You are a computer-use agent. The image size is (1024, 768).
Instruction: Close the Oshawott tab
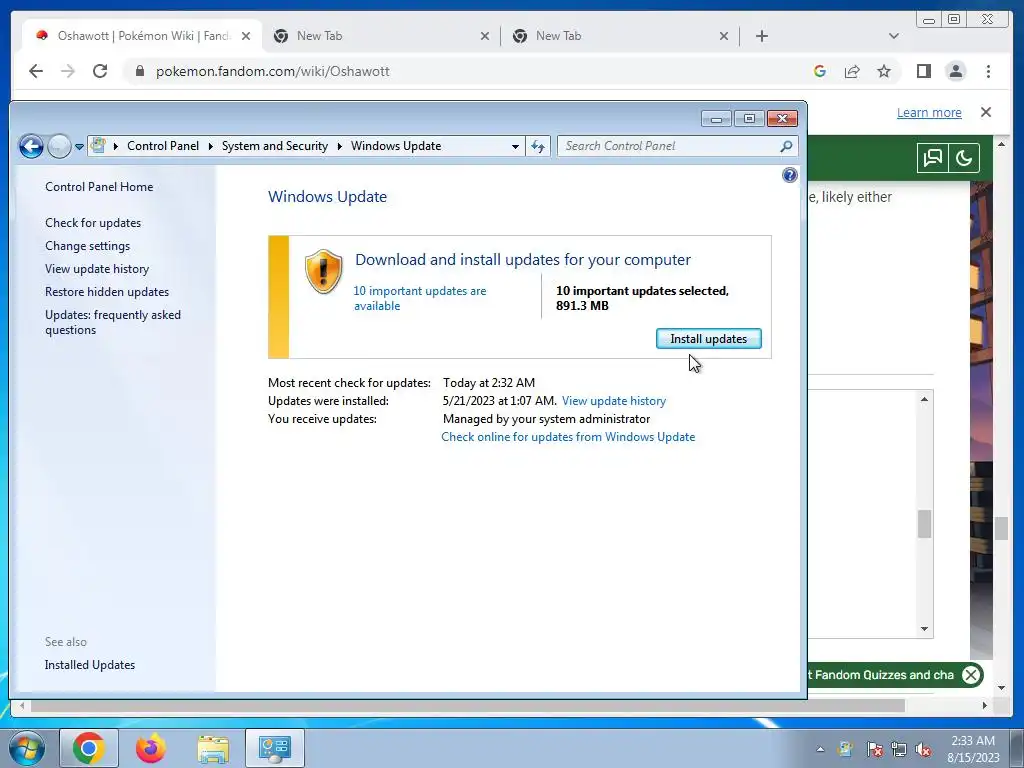[x=246, y=36]
